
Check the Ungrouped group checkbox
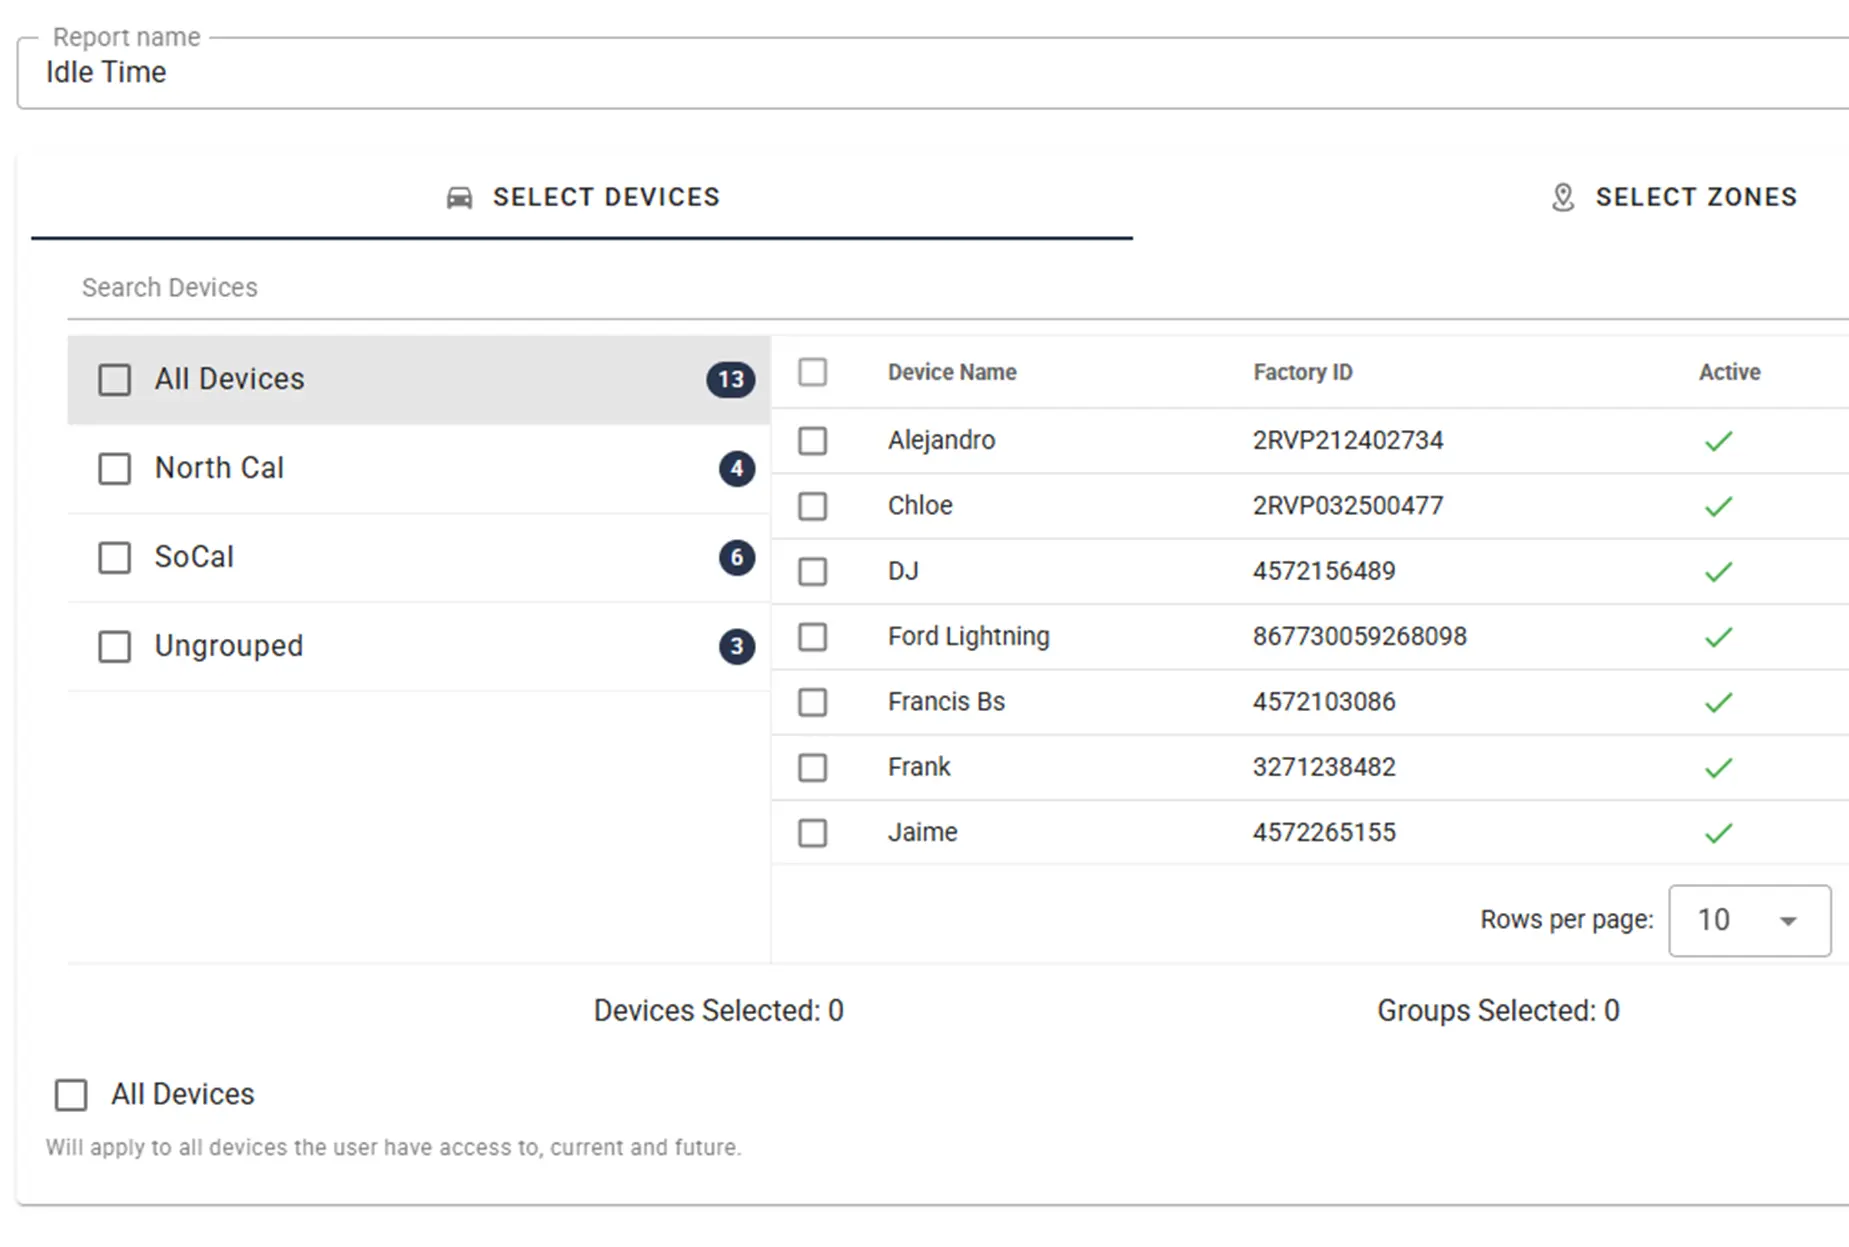[114, 647]
